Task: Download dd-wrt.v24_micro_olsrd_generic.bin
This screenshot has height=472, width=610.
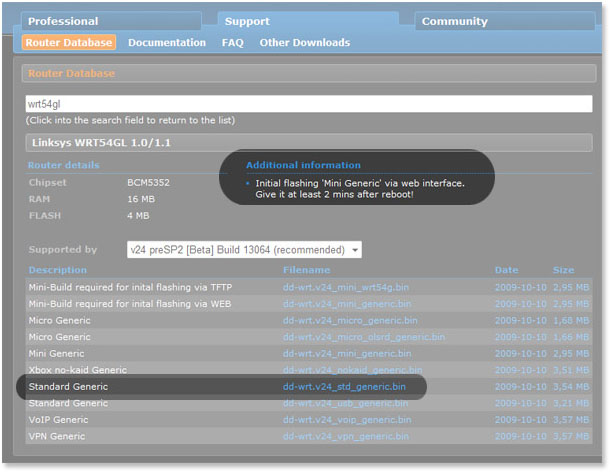Action: coord(364,337)
